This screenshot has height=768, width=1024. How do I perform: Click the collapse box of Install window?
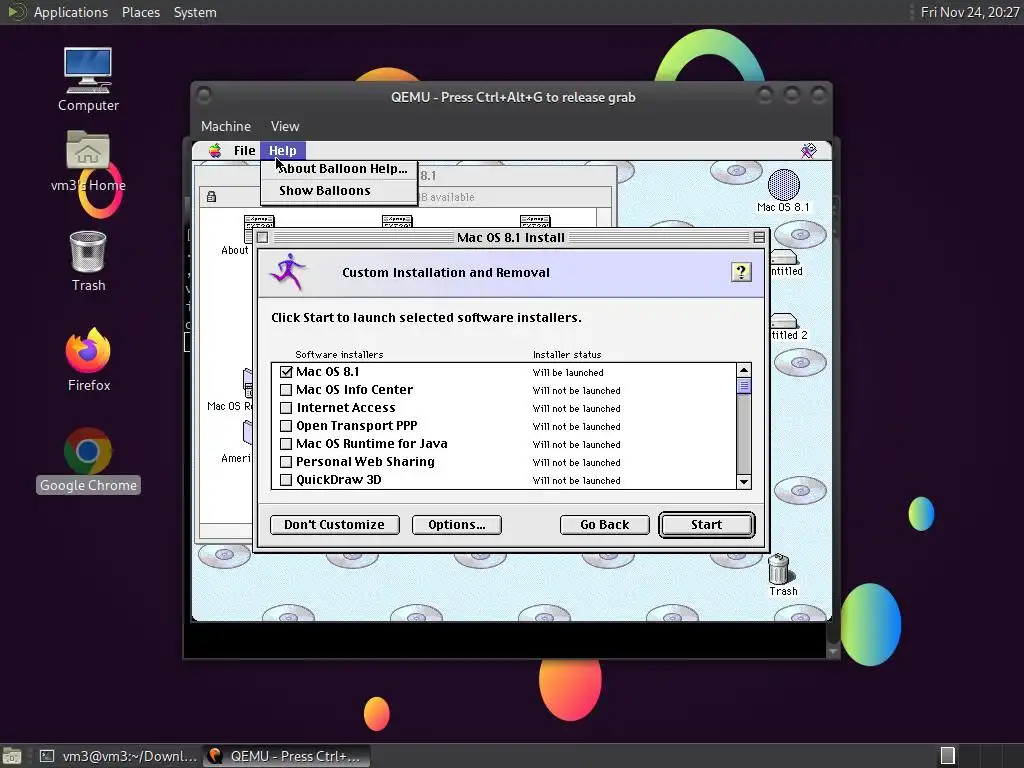(x=759, y=238)
